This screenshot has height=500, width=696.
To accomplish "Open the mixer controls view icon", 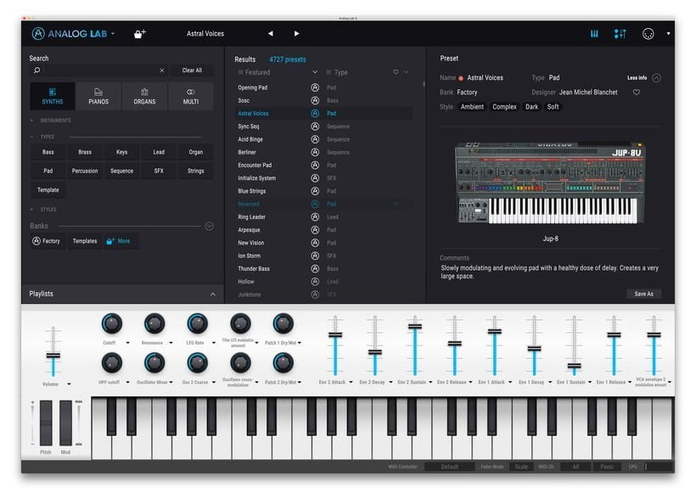I will pyautogui.click(x=620, y=34).
